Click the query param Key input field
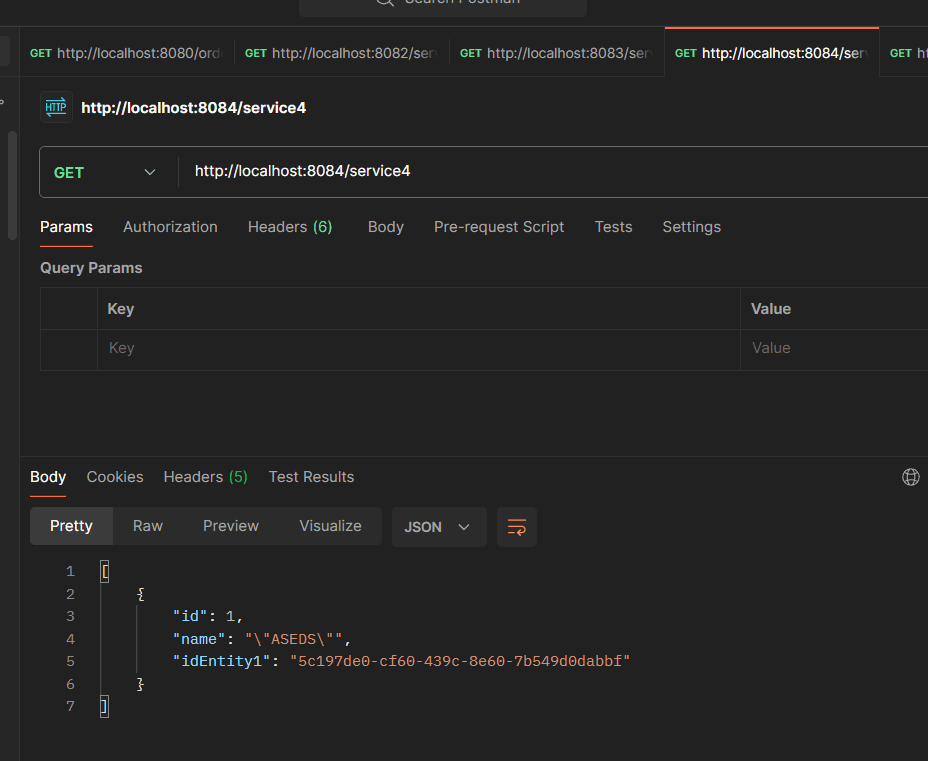The height and width of the screenshot is (761, 928). click(x=420, y=348)
